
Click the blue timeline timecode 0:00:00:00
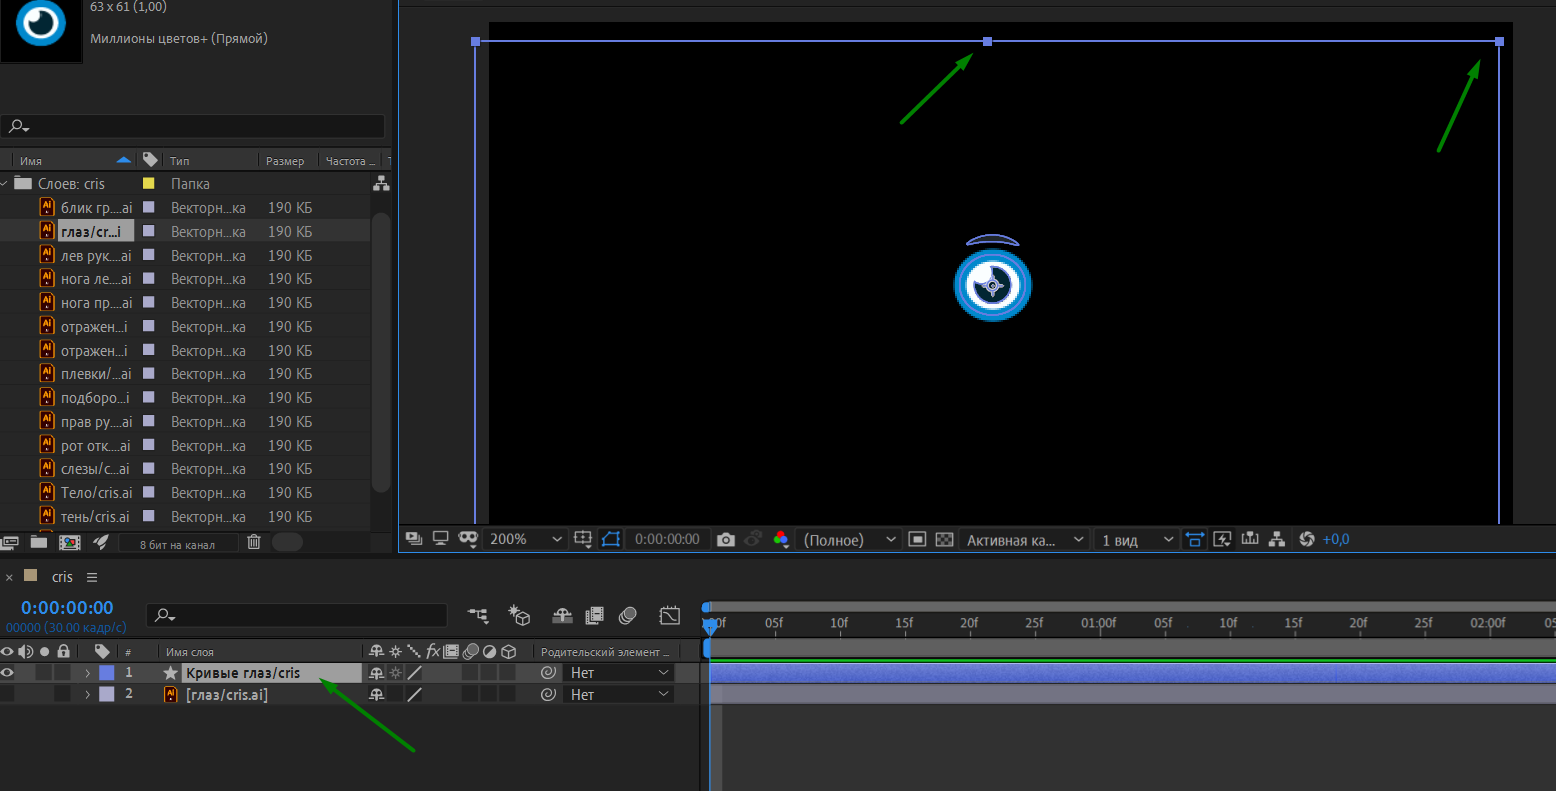(67, 607)
